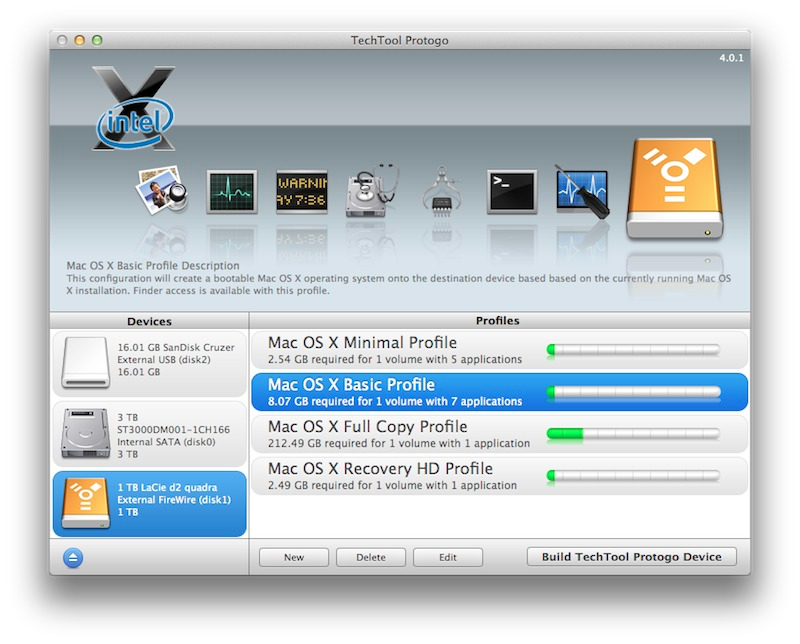Select the screwdriver on monitor icon
This screenshot has height=644, width=800.
click(x=582, y=191)
